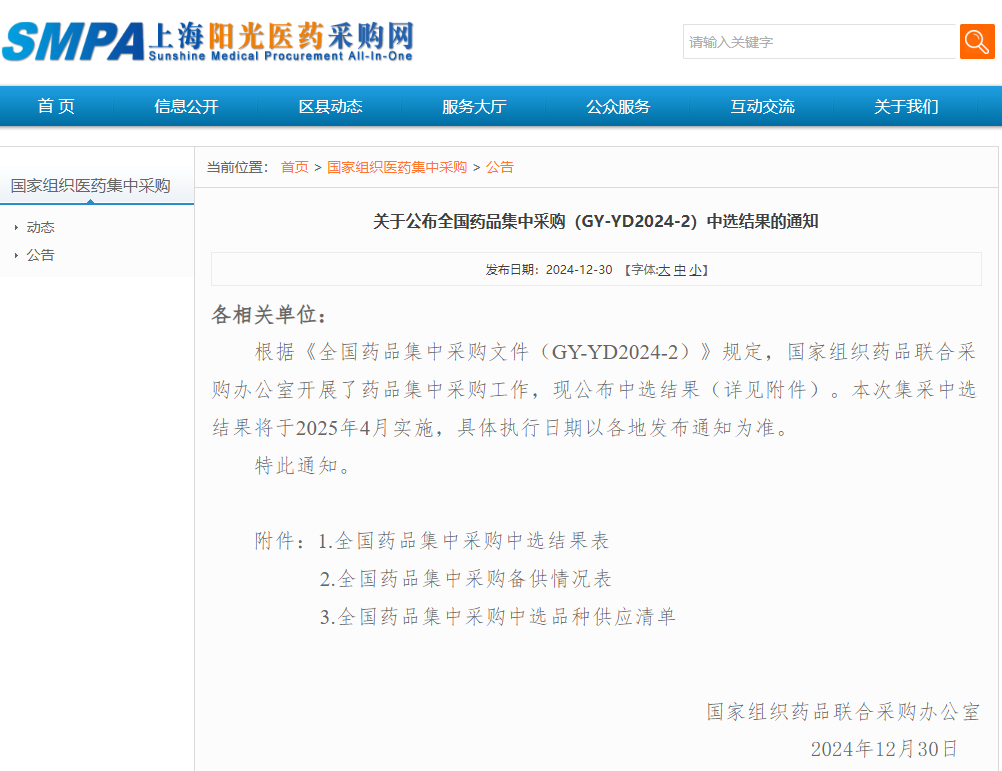Open the 互动交流 navigation menu
Viewport: 1002px width, 771px height.
(x=762, y=106)
